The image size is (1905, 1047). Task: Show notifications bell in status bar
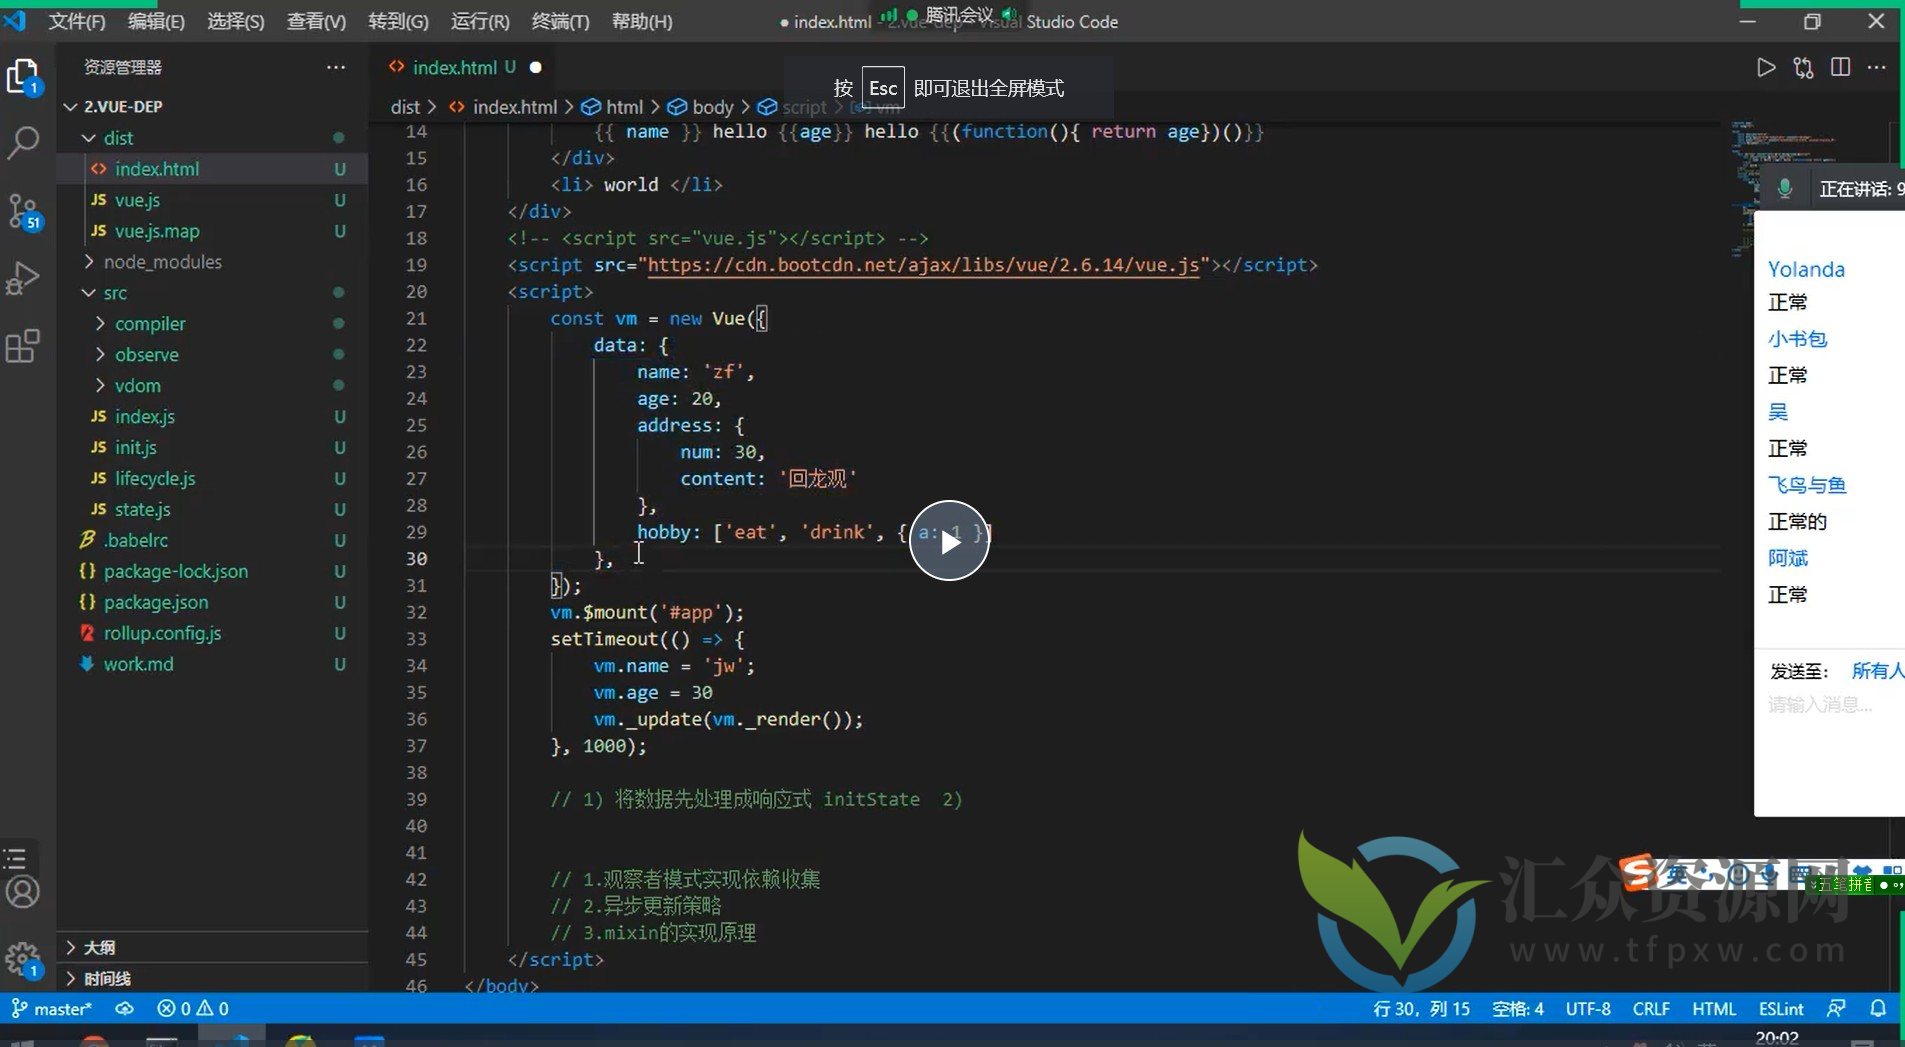[x=1877, y=1009]
